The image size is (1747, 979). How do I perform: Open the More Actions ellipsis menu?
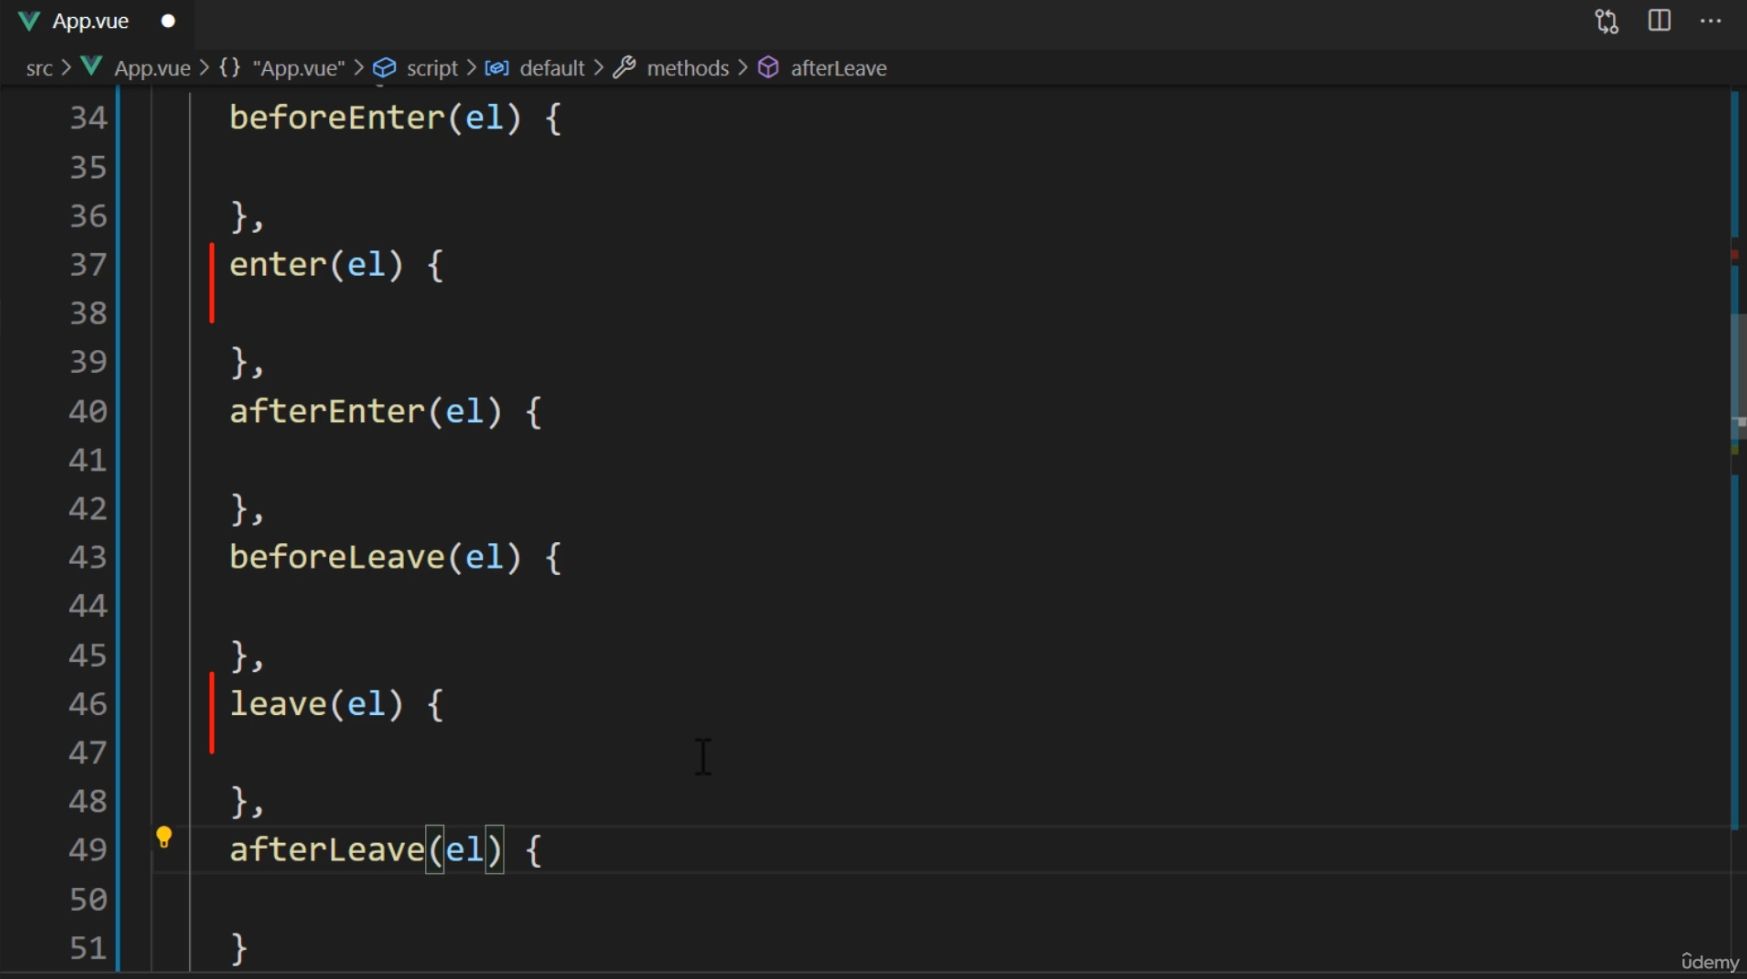[1711, 21]
